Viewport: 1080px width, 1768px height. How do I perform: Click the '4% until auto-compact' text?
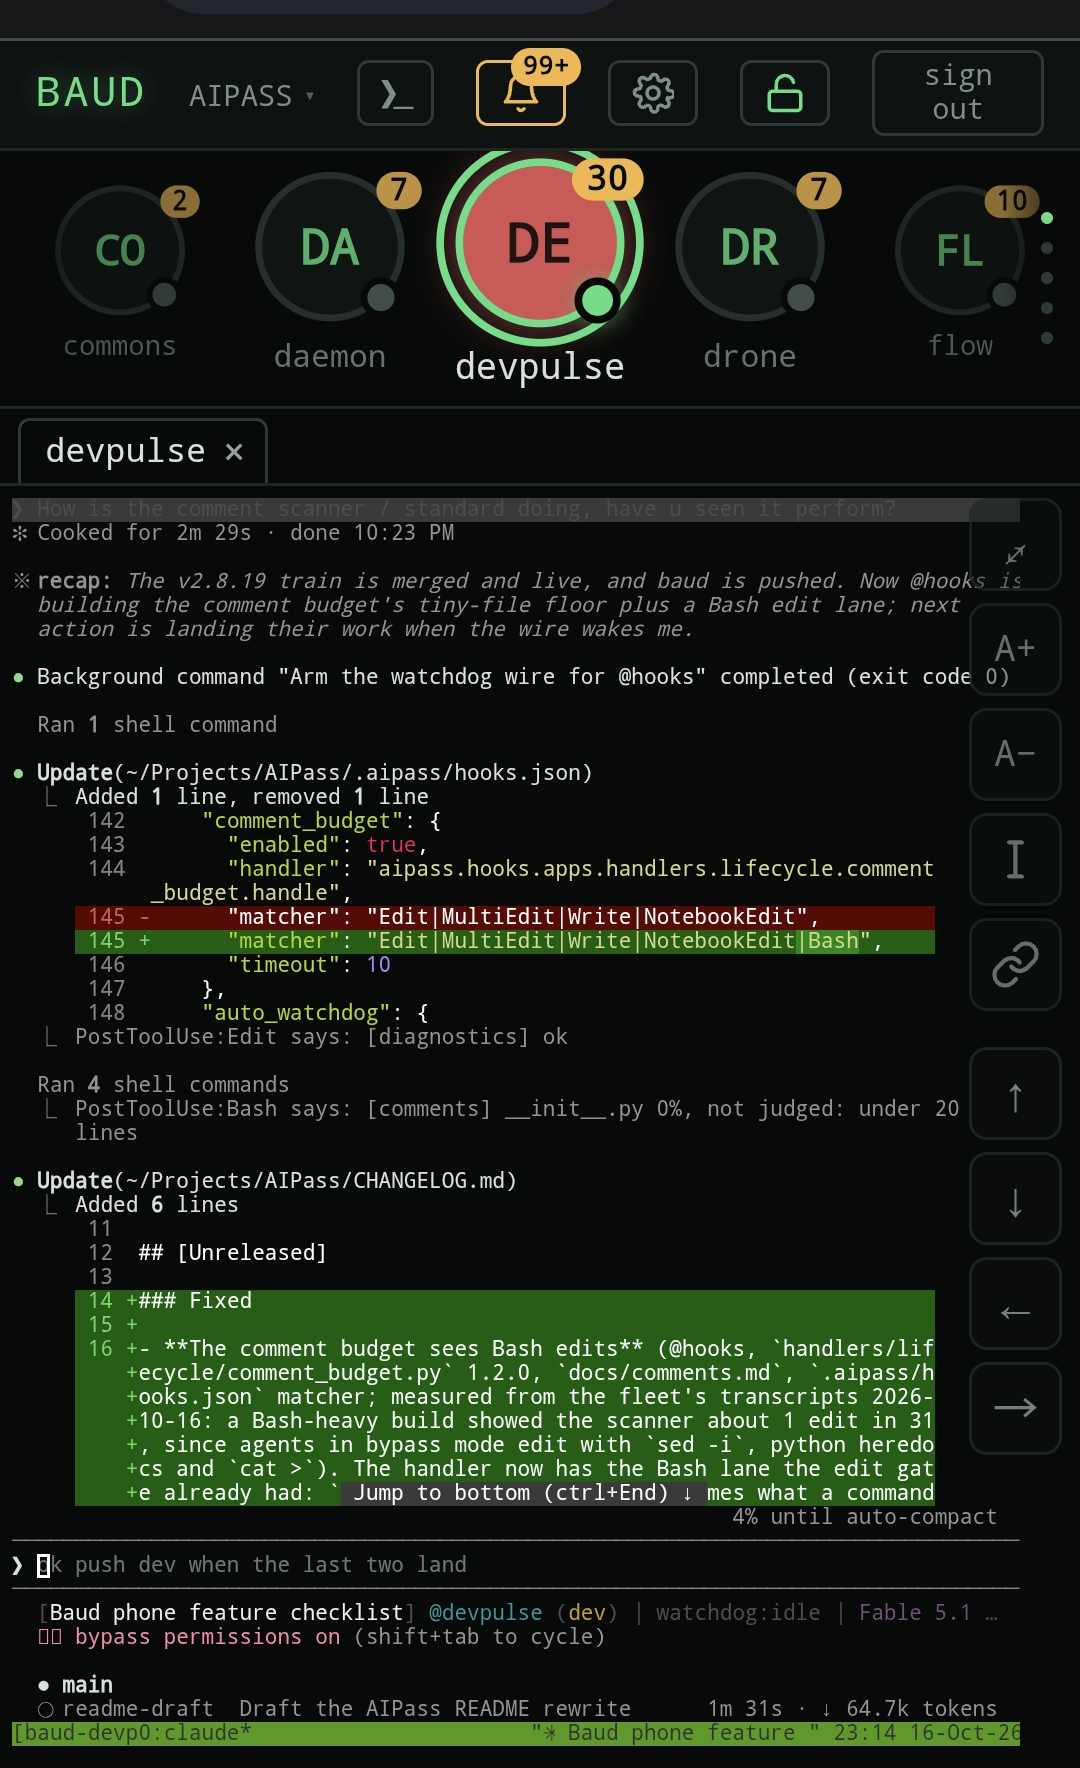coord(864,1517)
